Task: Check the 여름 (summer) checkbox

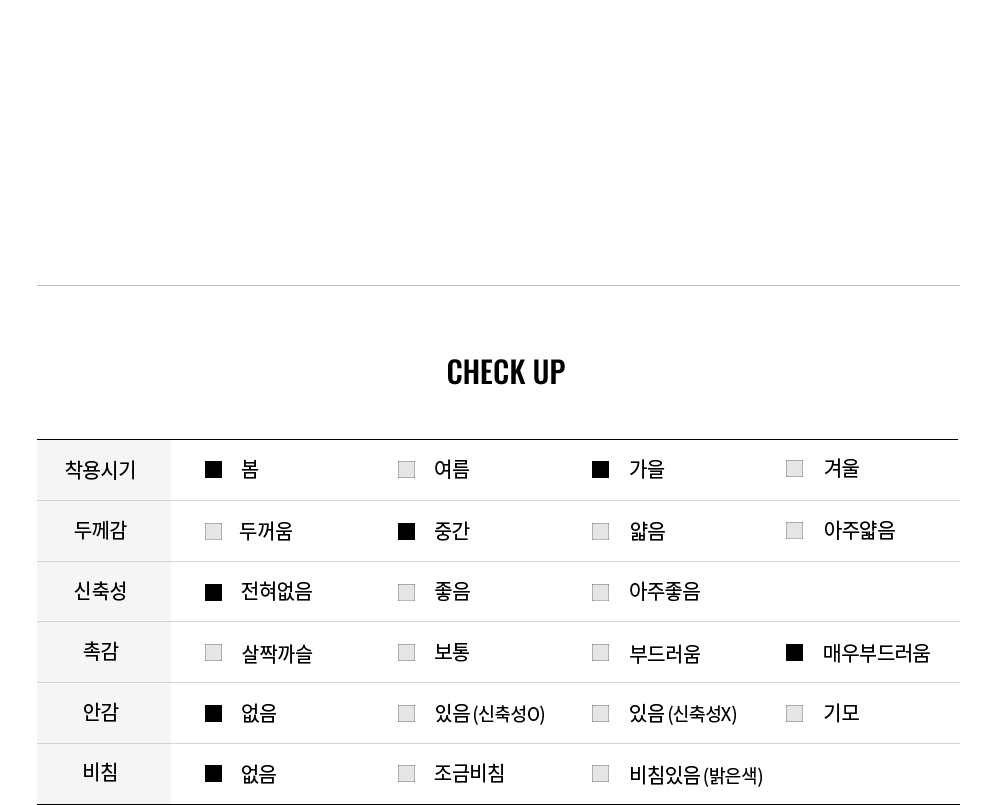Action: coord(406,470)
